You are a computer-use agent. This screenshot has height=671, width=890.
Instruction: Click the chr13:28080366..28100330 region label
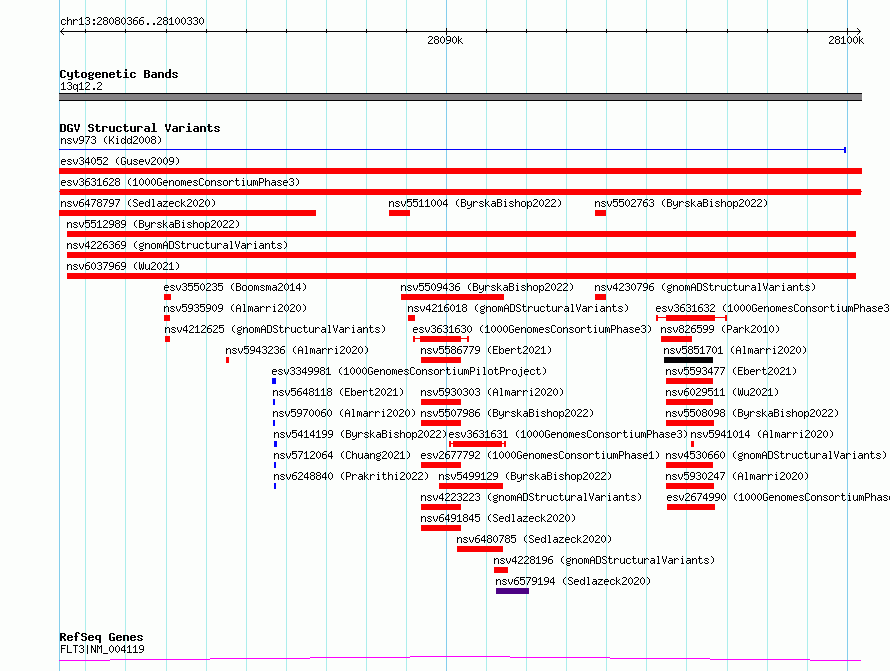tap(132, 21)
